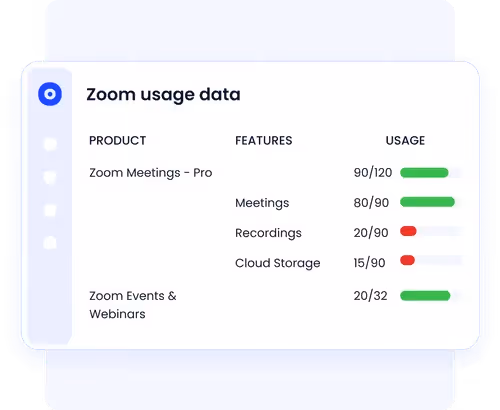Click the red progress bar for Recordings

408,231
